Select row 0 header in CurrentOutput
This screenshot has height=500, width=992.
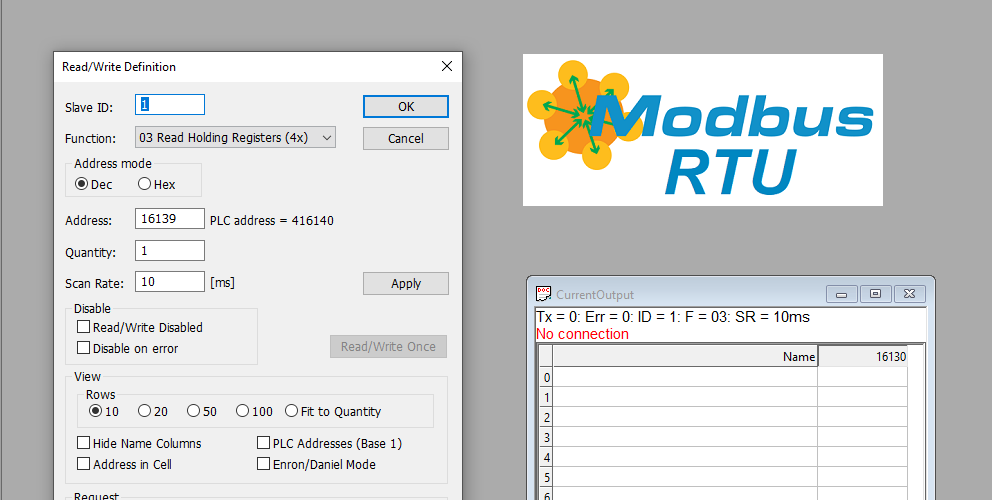click(546, 377)
